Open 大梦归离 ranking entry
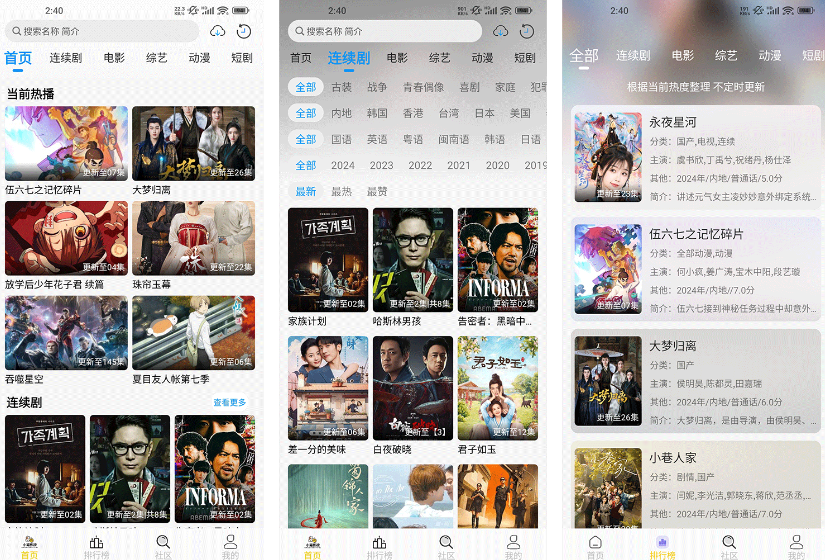Image resolution: width=825 pixels, height=560 pixels. tap(696, 381)
